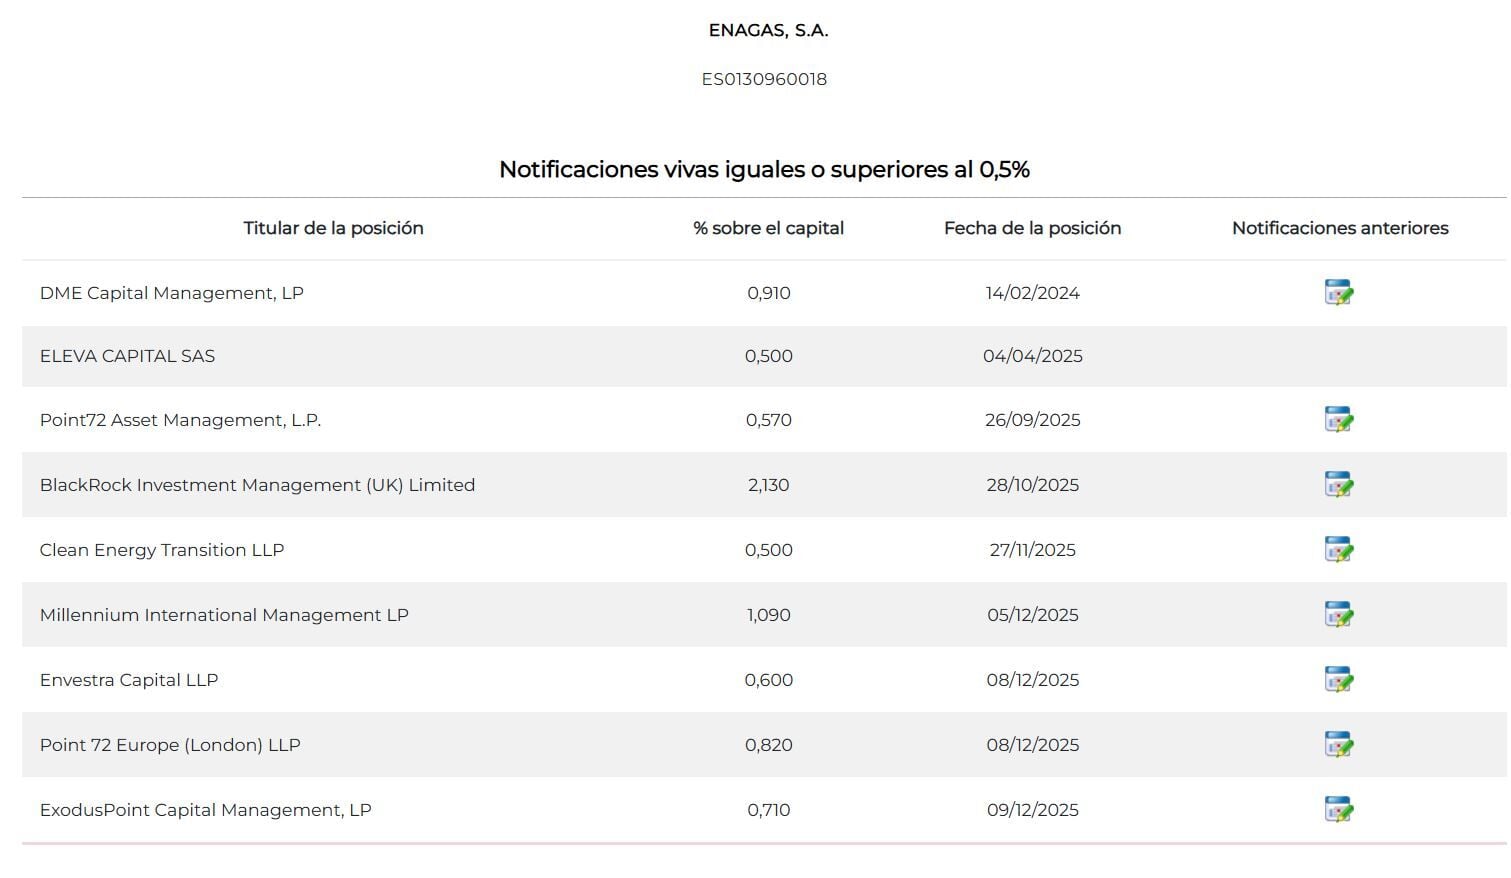This screenshot has width=1511, height=878.
Task: Open previous notifications for DME Capital Management
Action: (x=1338, y=293)
